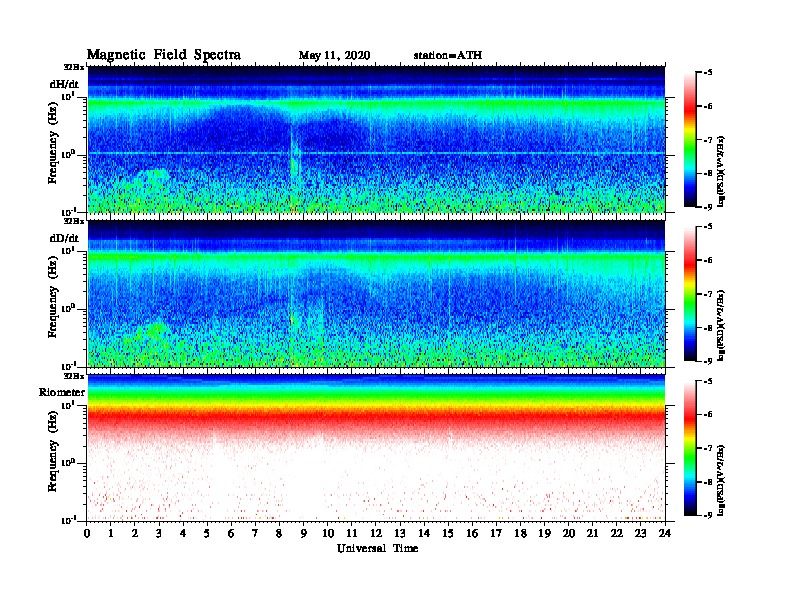Click the "station=ATH" label
The width and height of the screenshot is (792, 612).
point(448,56)
